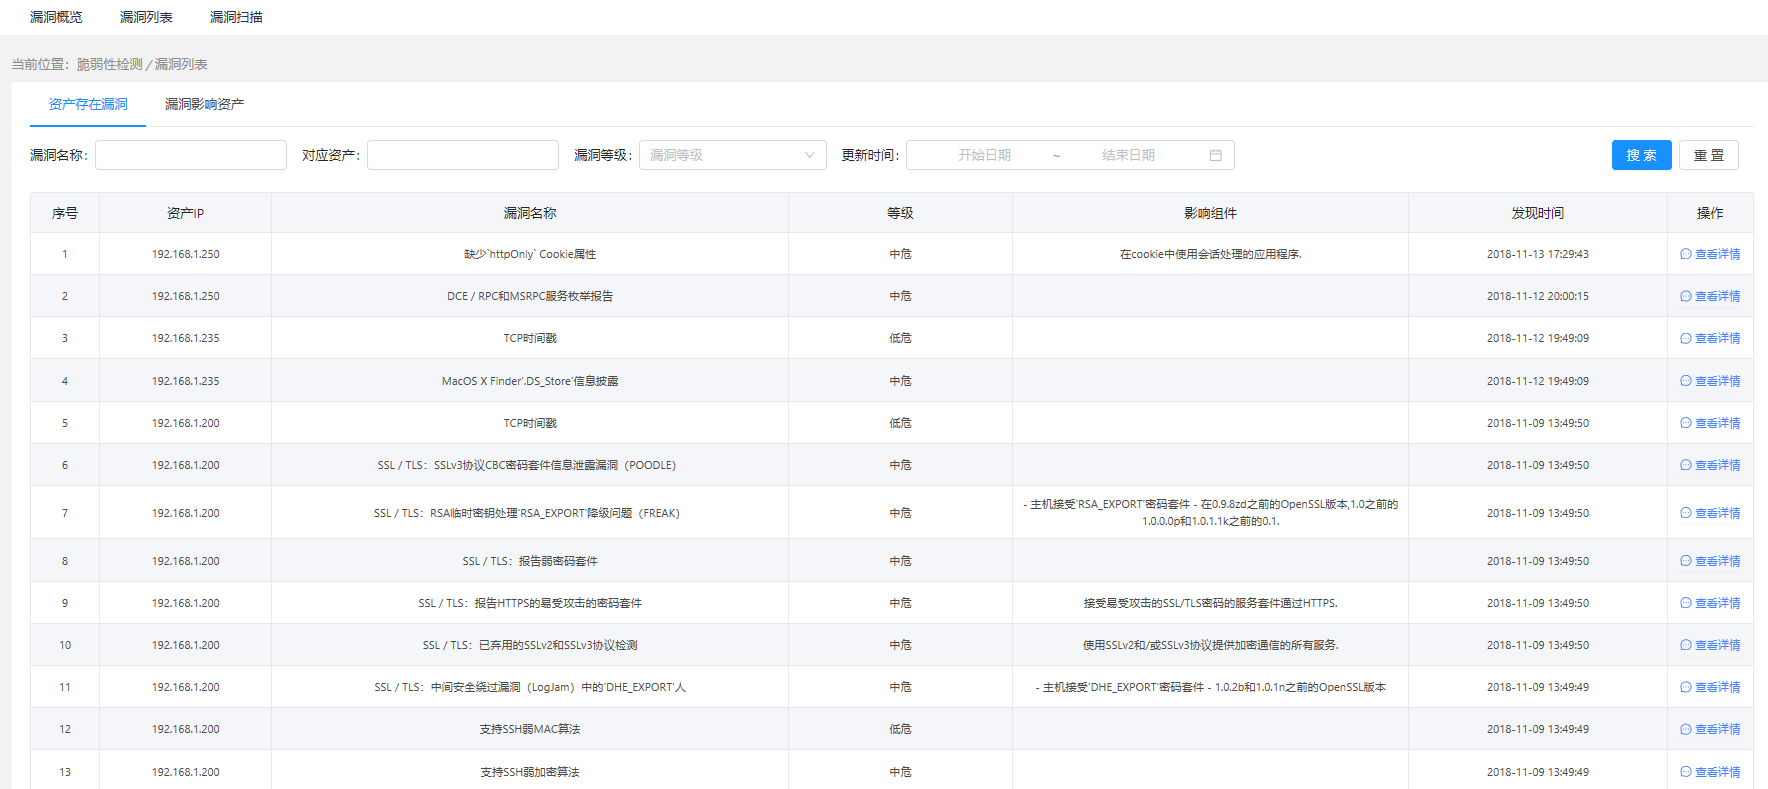This screenshot has width=1768, height=789.
Task: Open the 开始日期 start date picker
Action: 984,155
